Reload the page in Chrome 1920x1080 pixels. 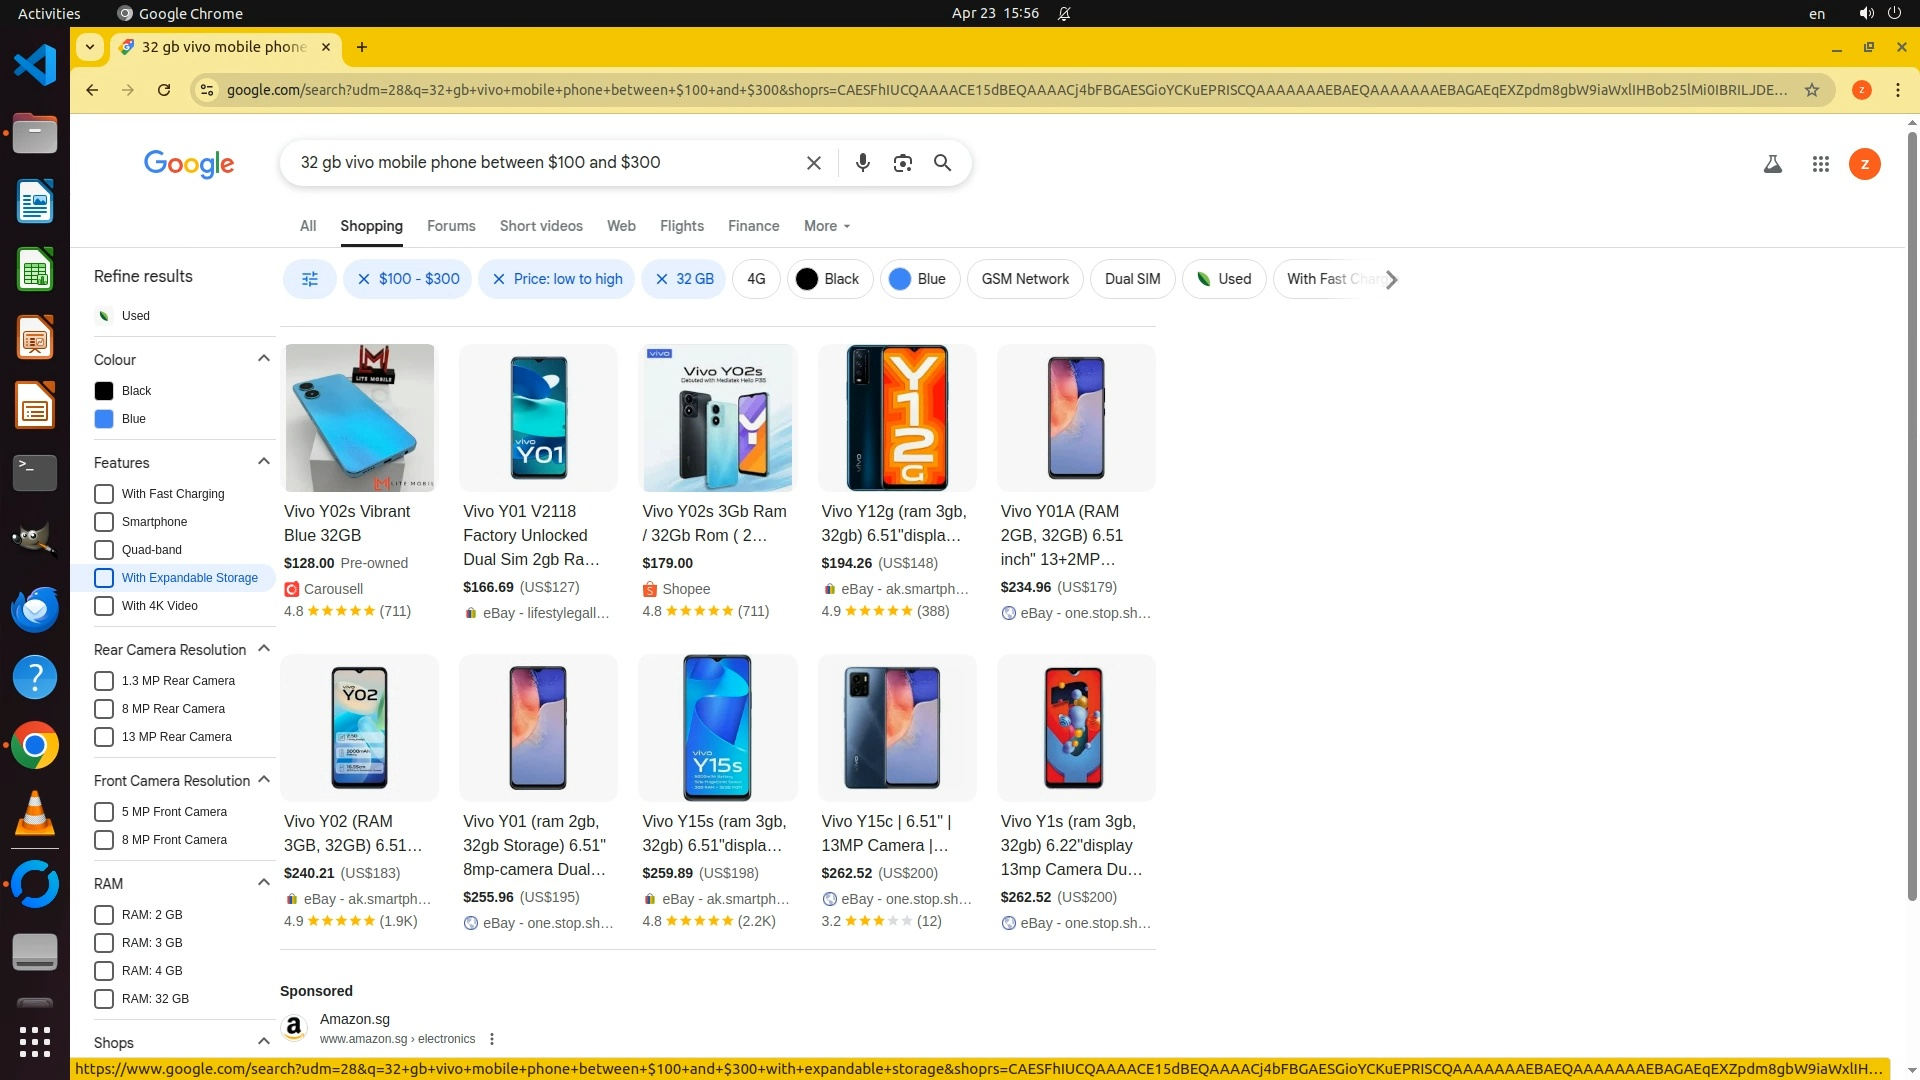point(164,90)
